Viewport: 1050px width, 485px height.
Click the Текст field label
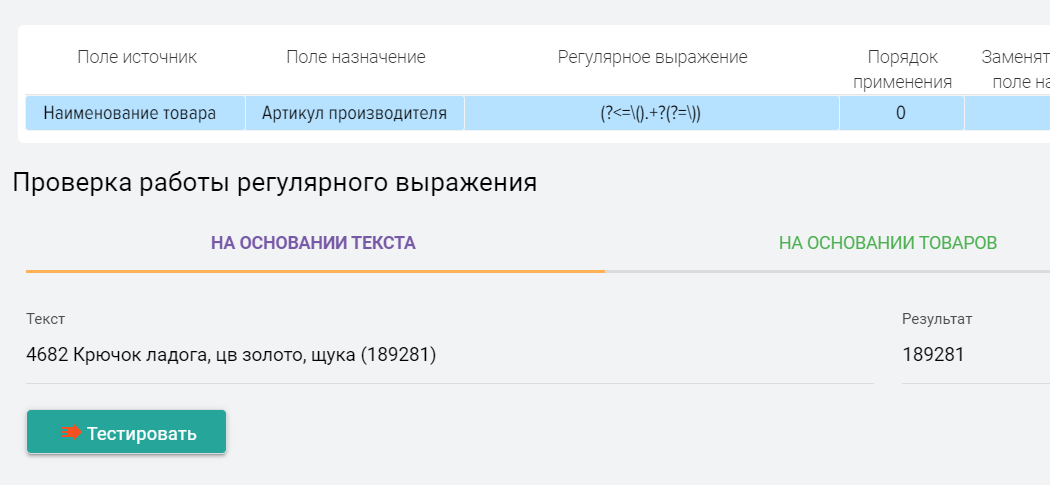point(45,319)
